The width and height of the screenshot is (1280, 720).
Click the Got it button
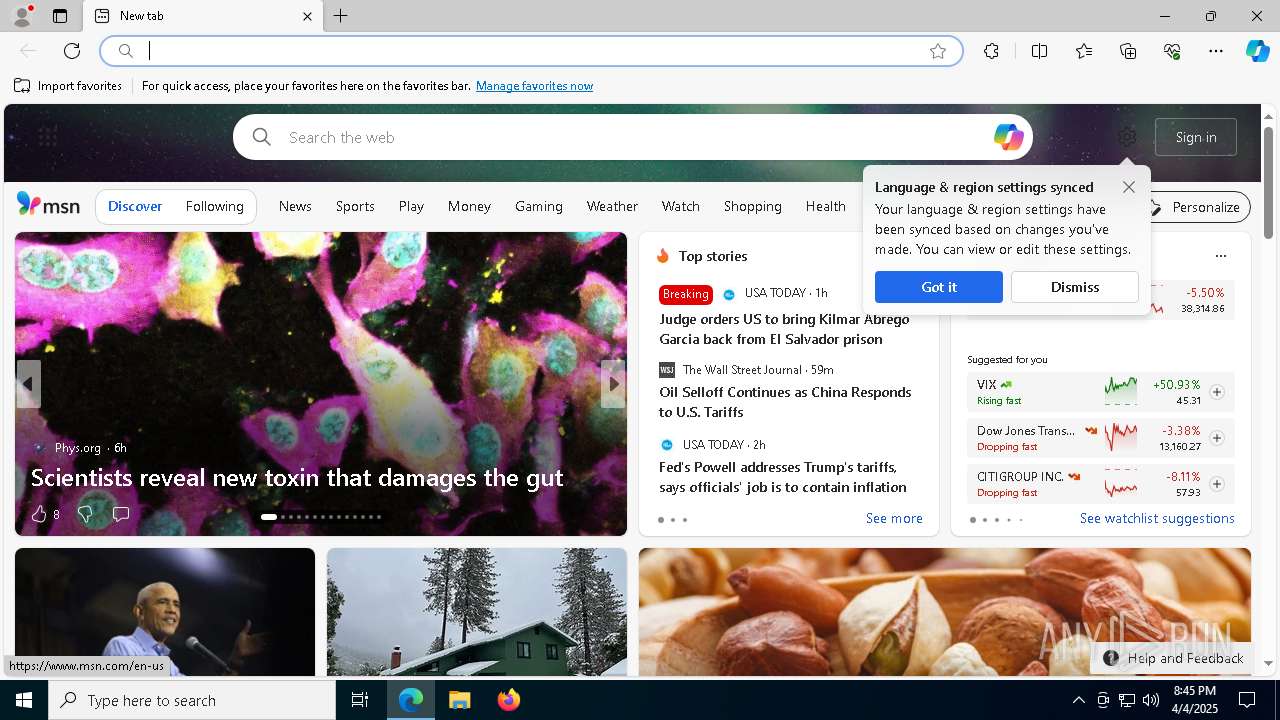tap(939, 287)
